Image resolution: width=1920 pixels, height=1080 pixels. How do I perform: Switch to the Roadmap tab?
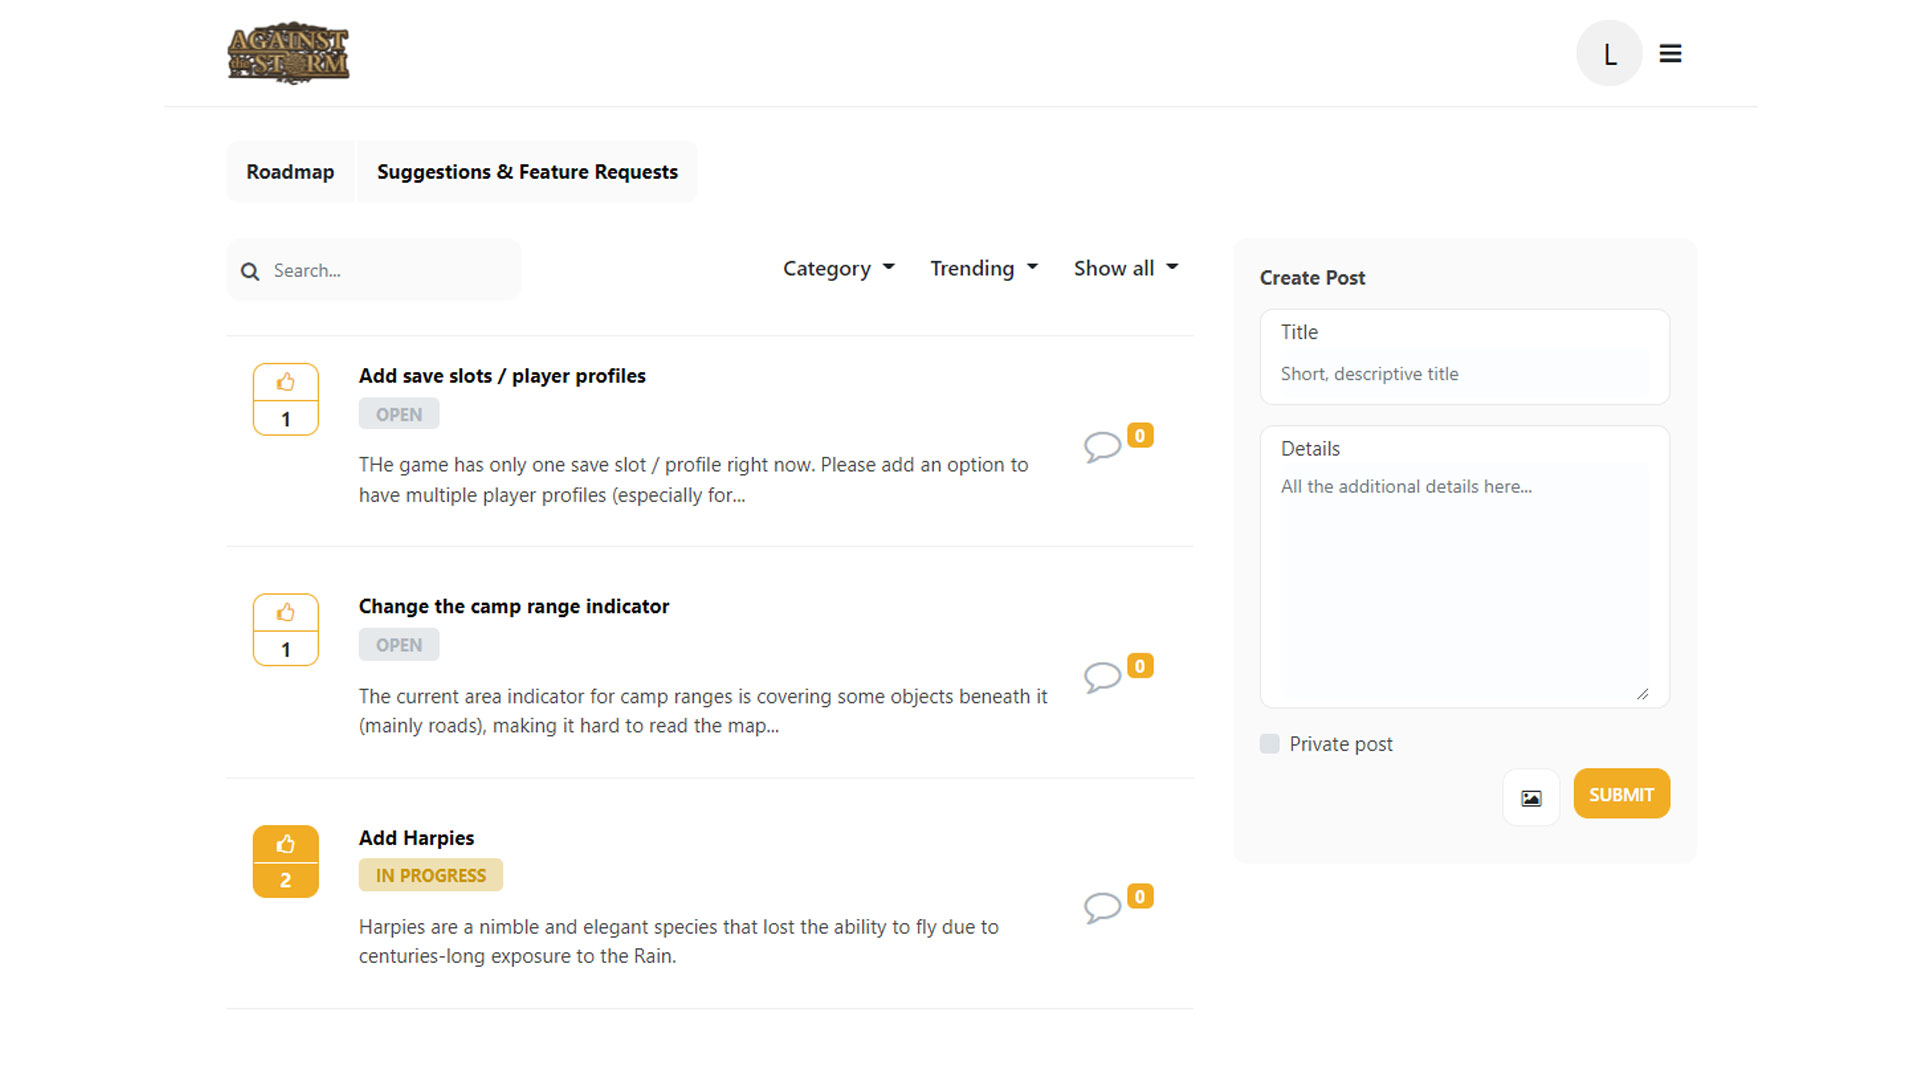[x=290, y=172]
